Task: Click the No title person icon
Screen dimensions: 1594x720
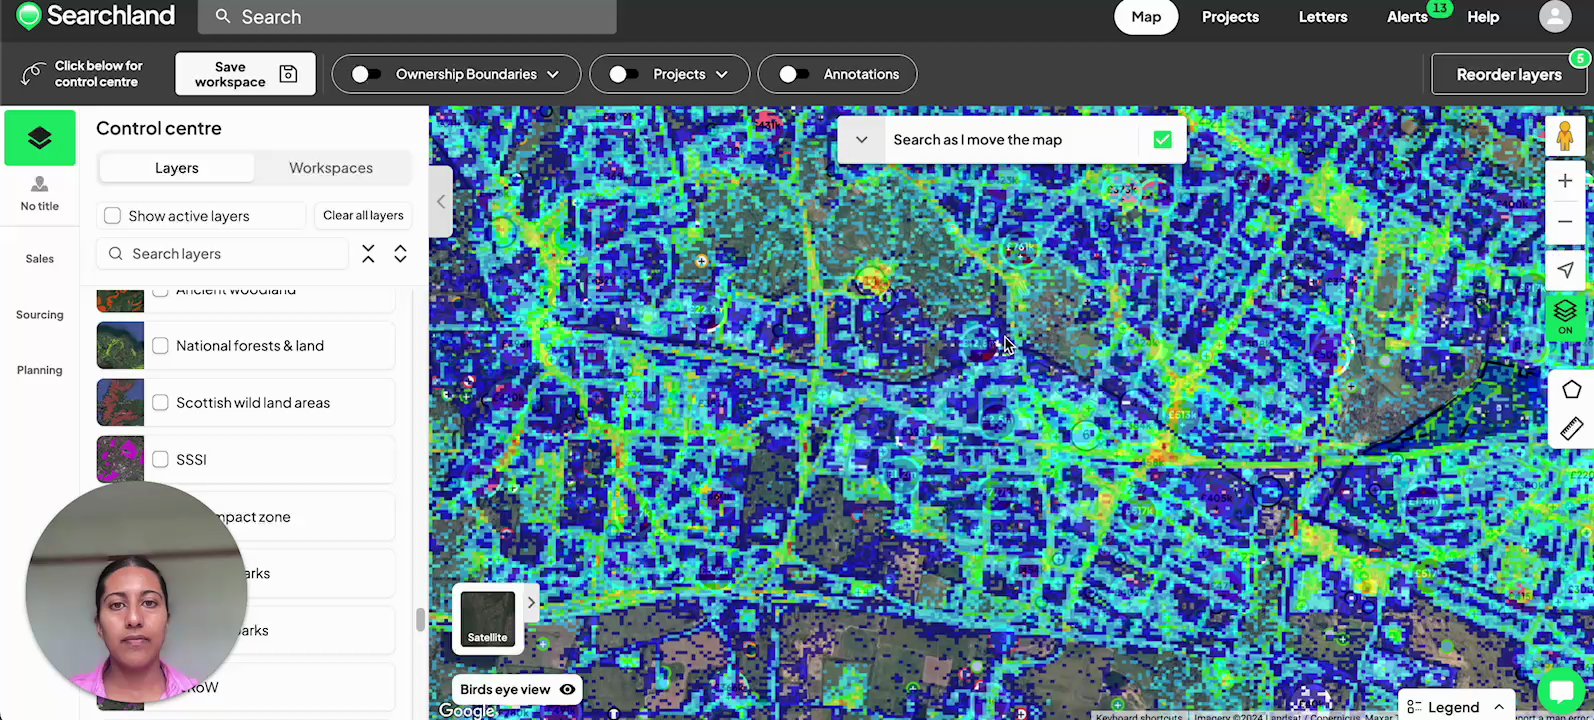Action: [40, 184]
